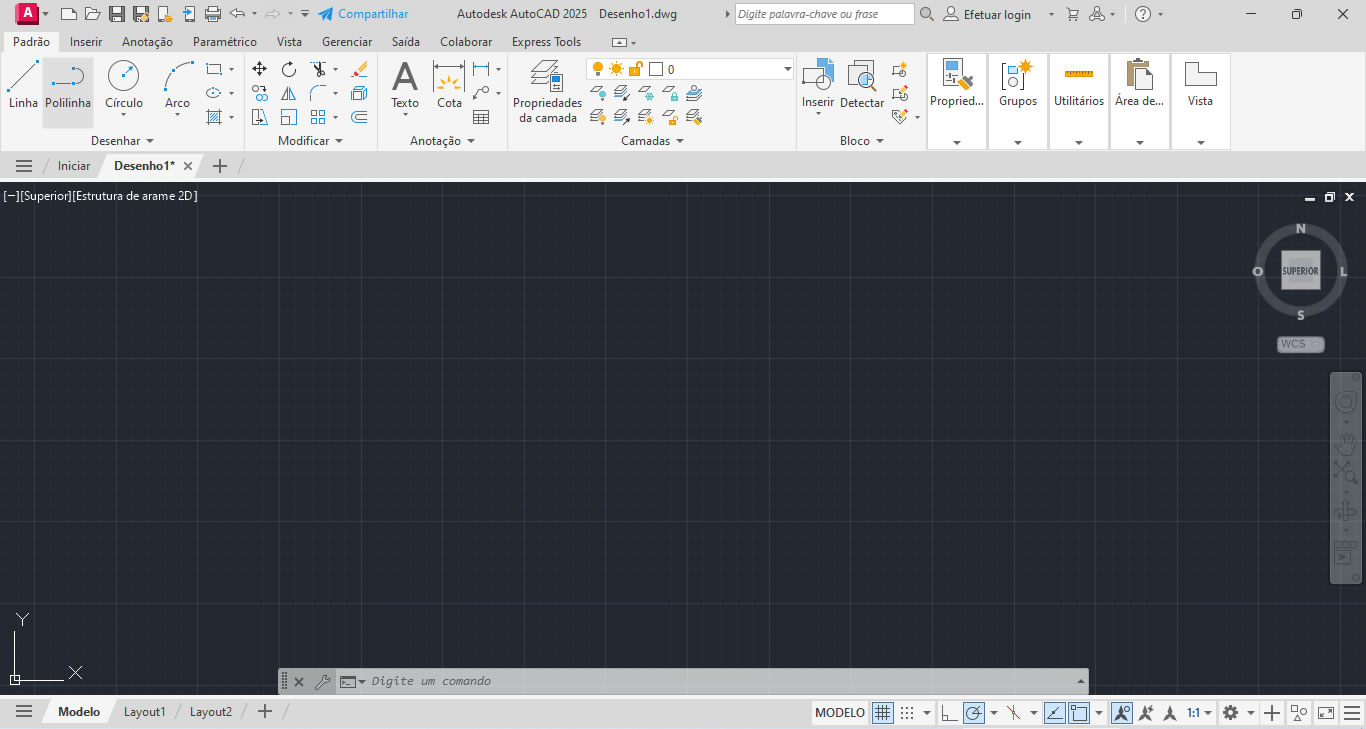Toggle snap mode dotted grid icon

pos(907,713)
